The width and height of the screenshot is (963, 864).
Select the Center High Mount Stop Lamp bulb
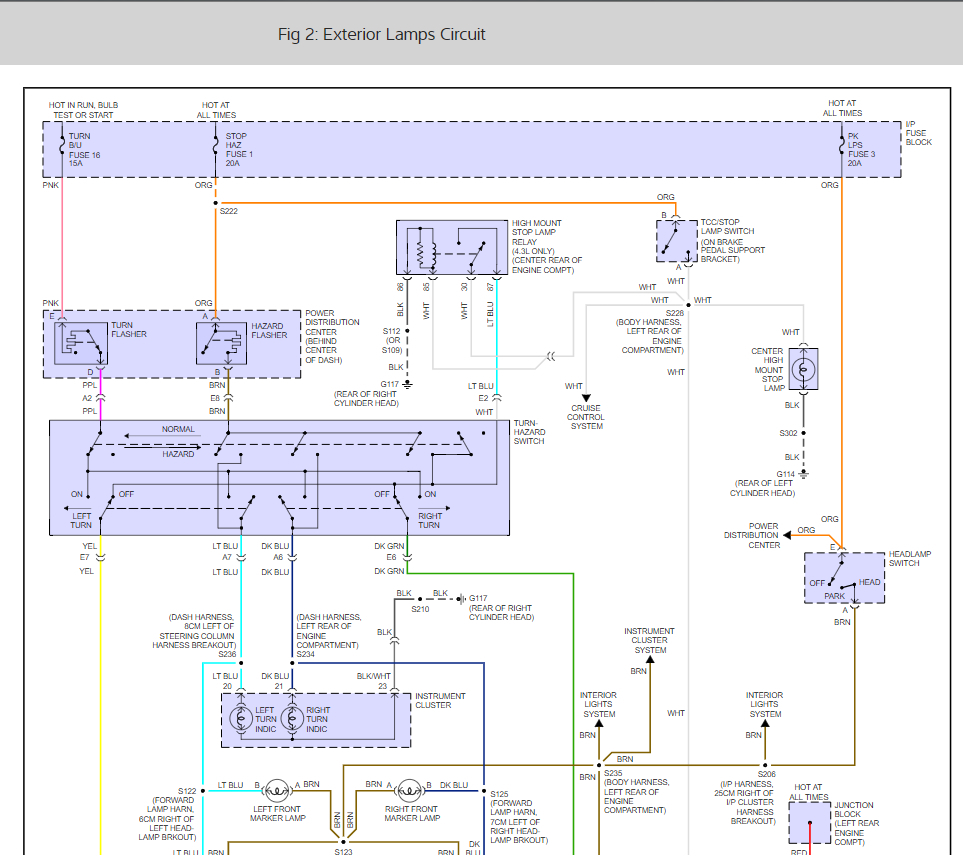point(803,369)
